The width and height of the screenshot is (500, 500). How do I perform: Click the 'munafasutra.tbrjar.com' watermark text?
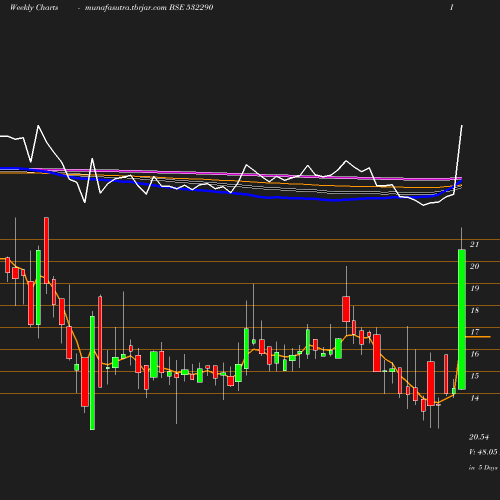point(126,8)
